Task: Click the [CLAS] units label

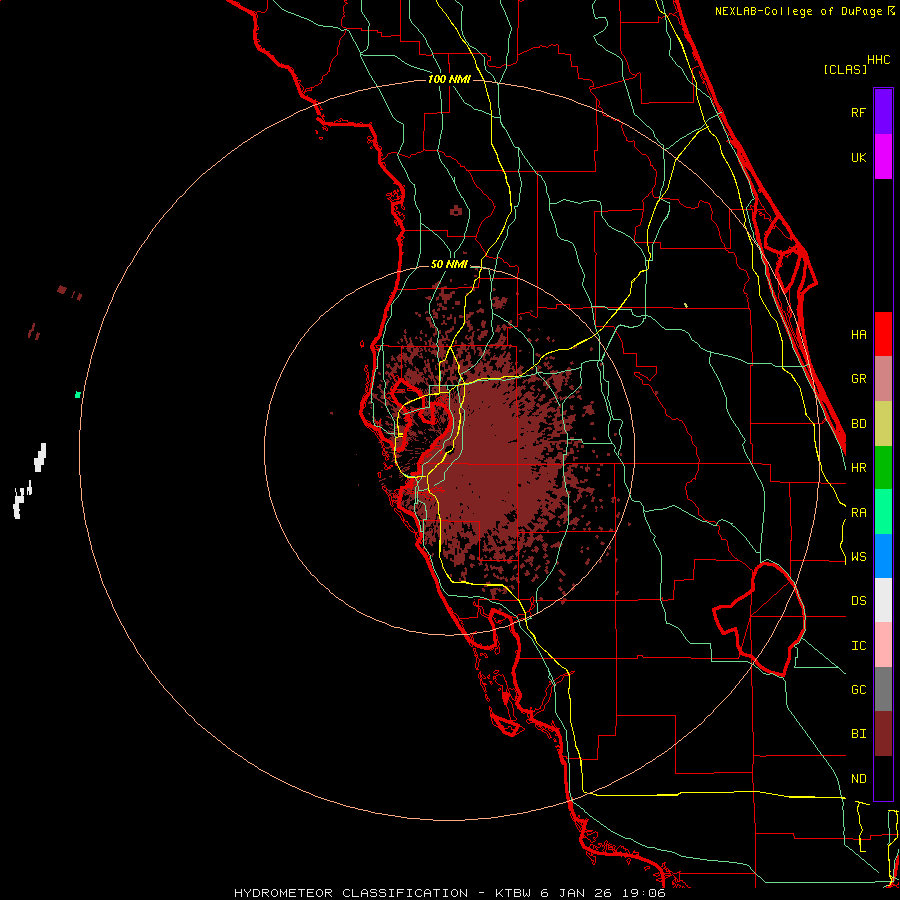Action: [845, 69]
